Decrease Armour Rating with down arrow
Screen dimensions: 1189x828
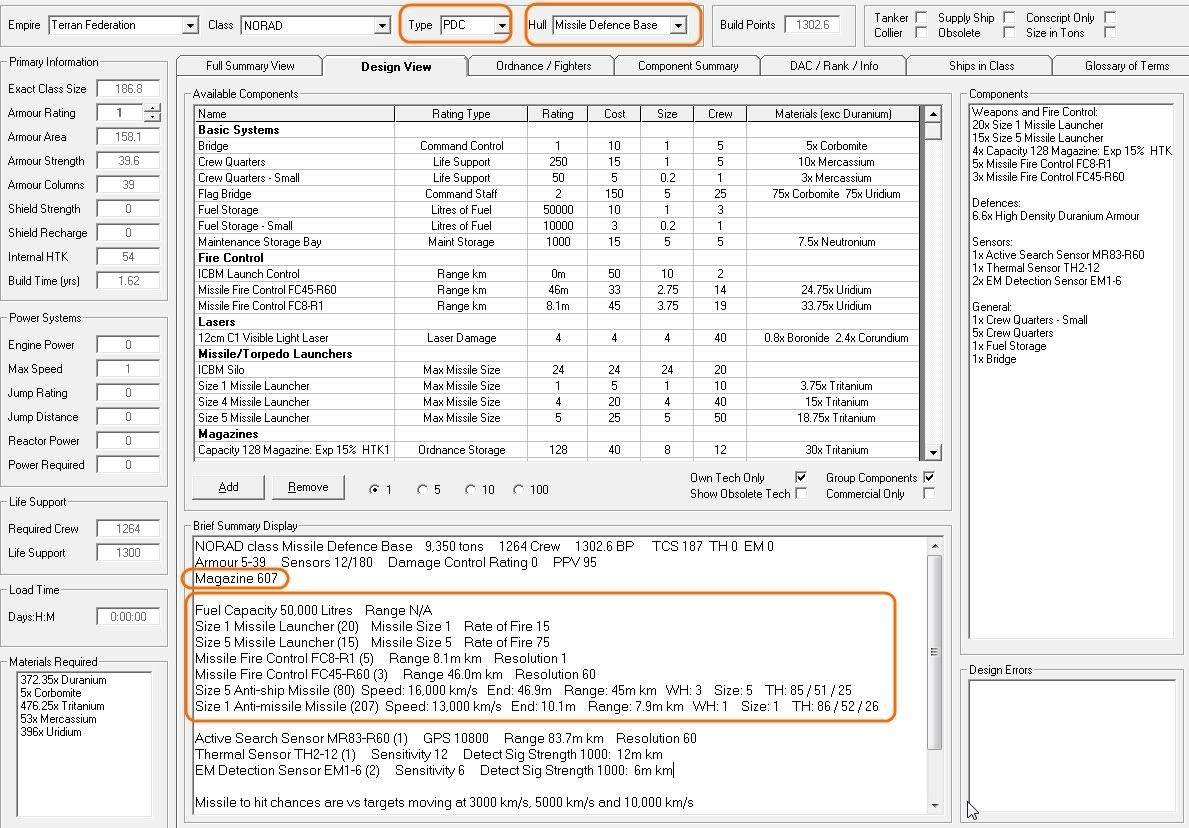[x=152, y=118]
